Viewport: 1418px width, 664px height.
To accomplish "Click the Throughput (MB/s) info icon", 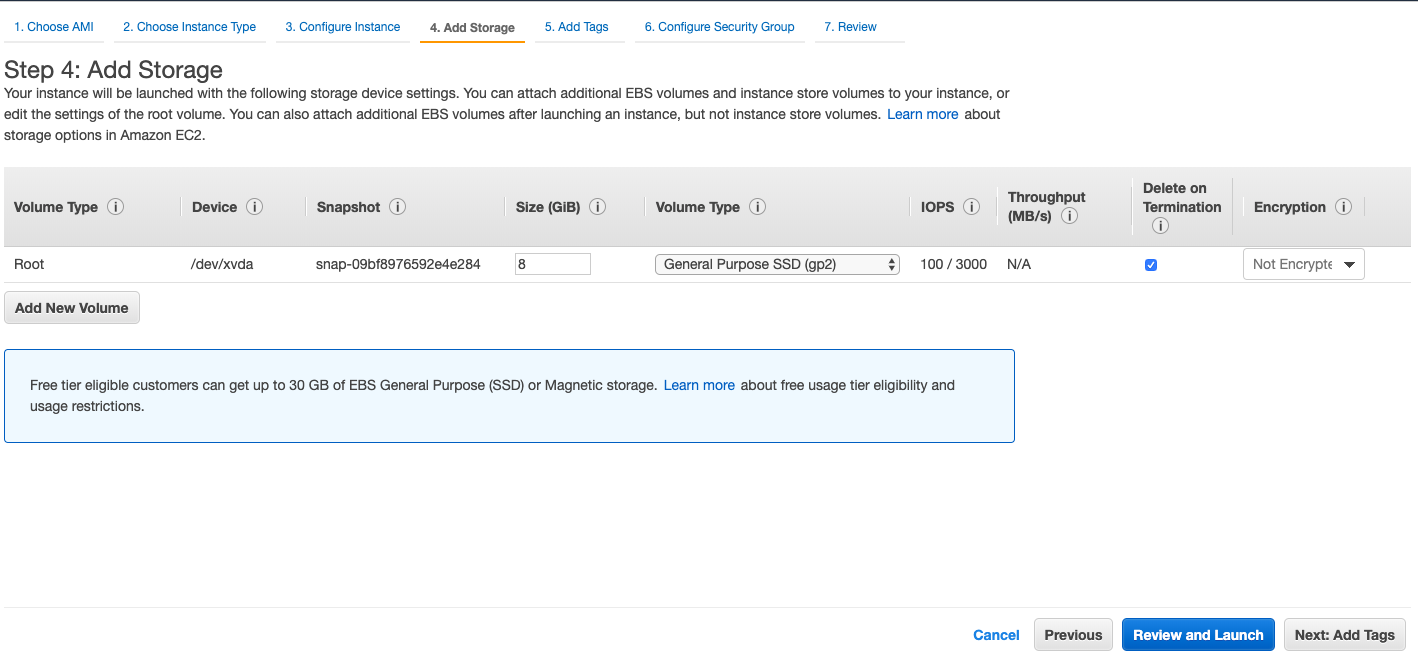I will click(x=1069, y=216).
